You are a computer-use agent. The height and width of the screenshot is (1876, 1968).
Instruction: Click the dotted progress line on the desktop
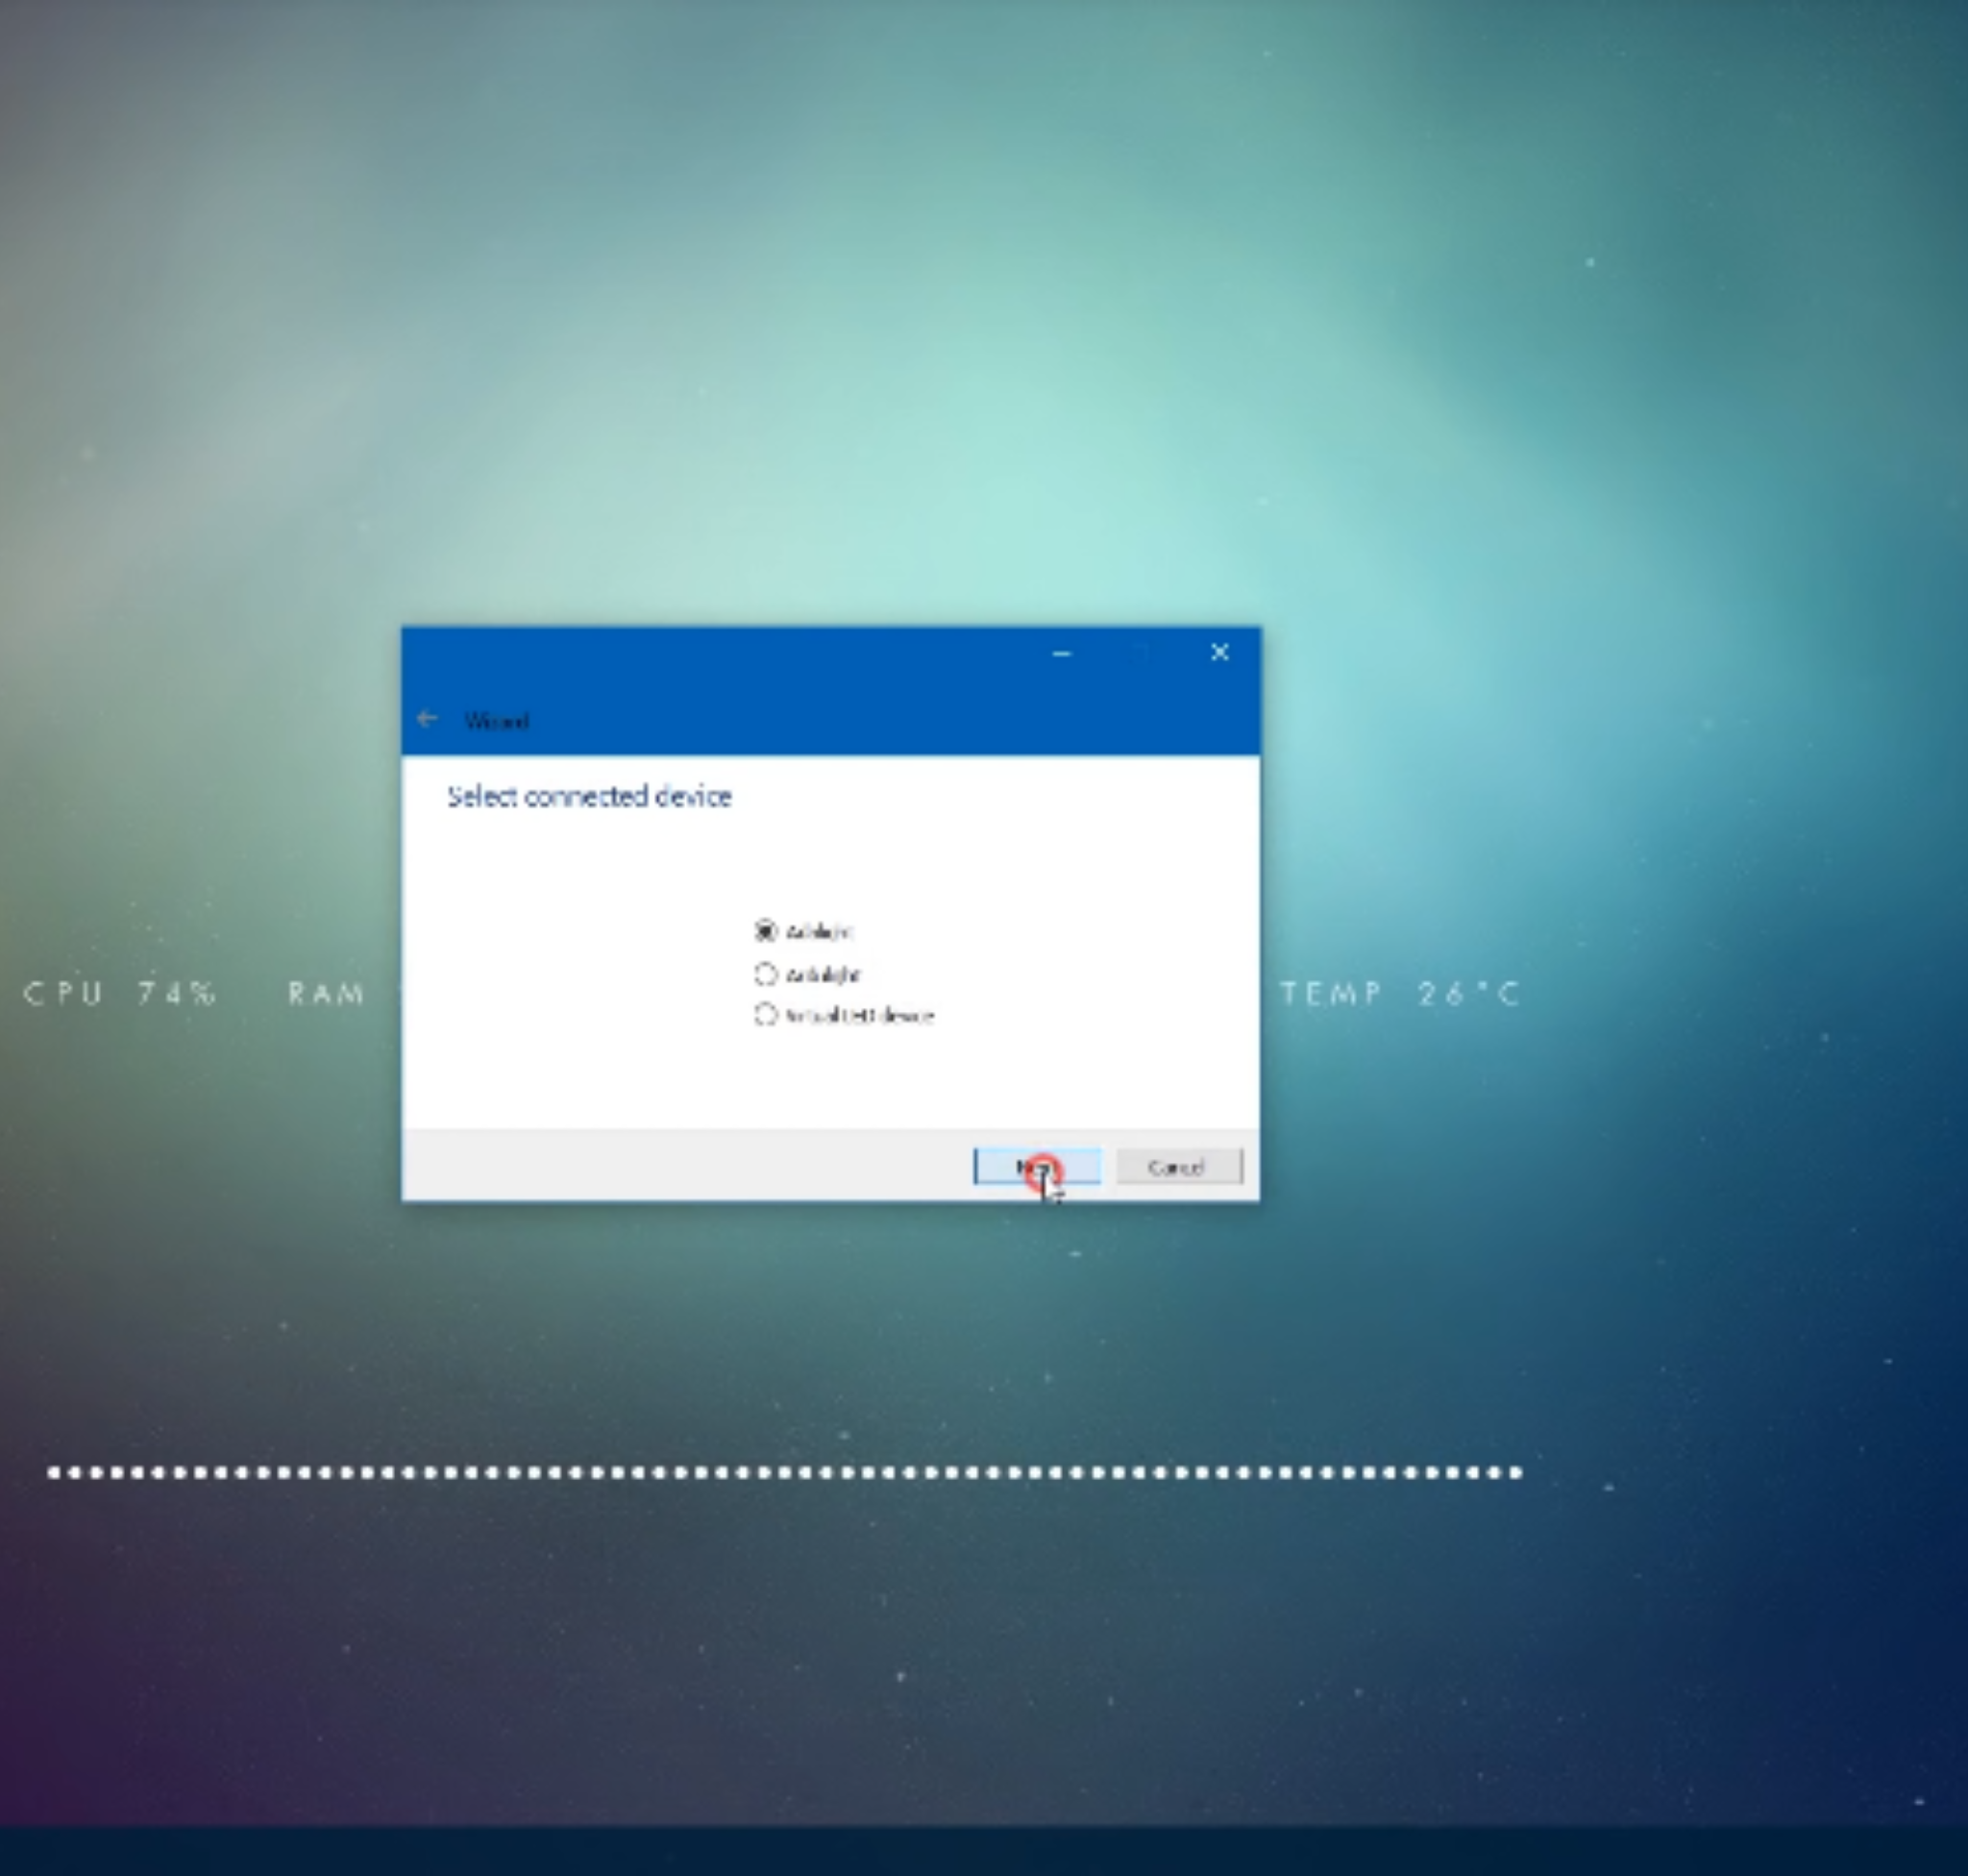click(x=780, y=1472)
